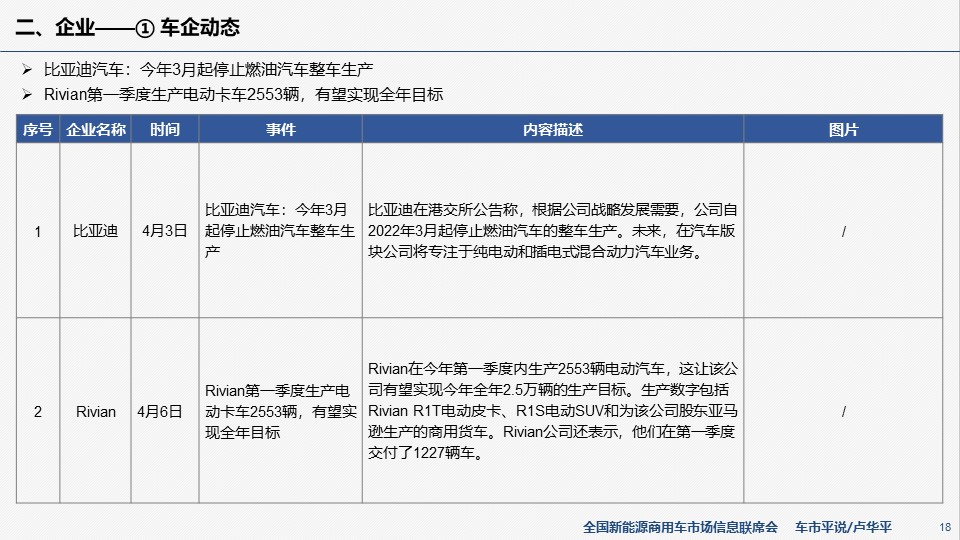Image resolution: width=960 pixels, height=540 pixels.
Task: Click the image cell slash in 比亚迪 row
Action: click(x=843, y=231)
